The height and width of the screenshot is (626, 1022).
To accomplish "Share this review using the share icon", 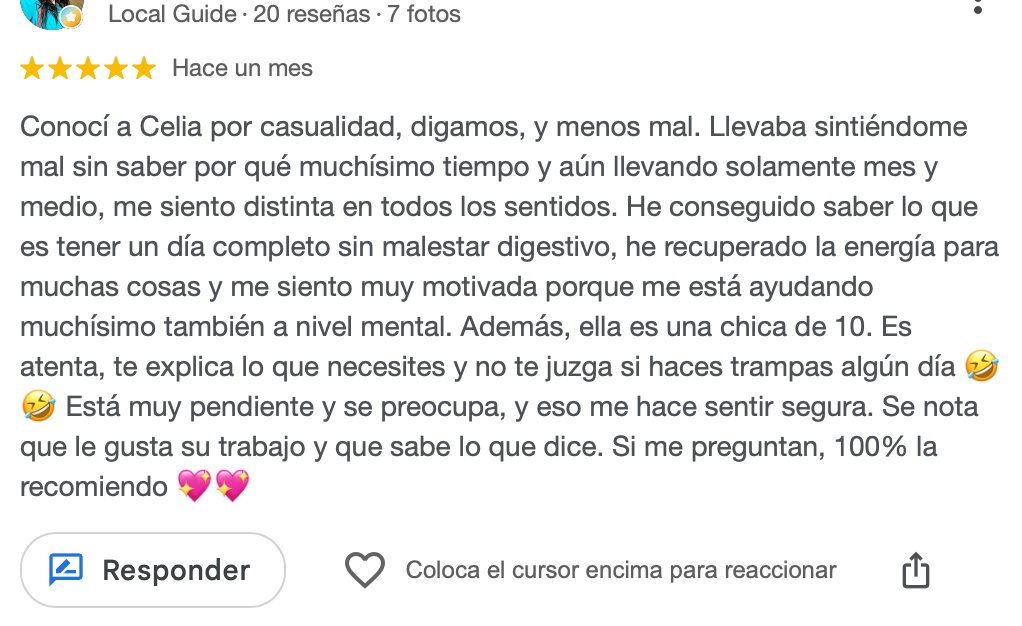I will pyautogui.click(x=916, y=570).
